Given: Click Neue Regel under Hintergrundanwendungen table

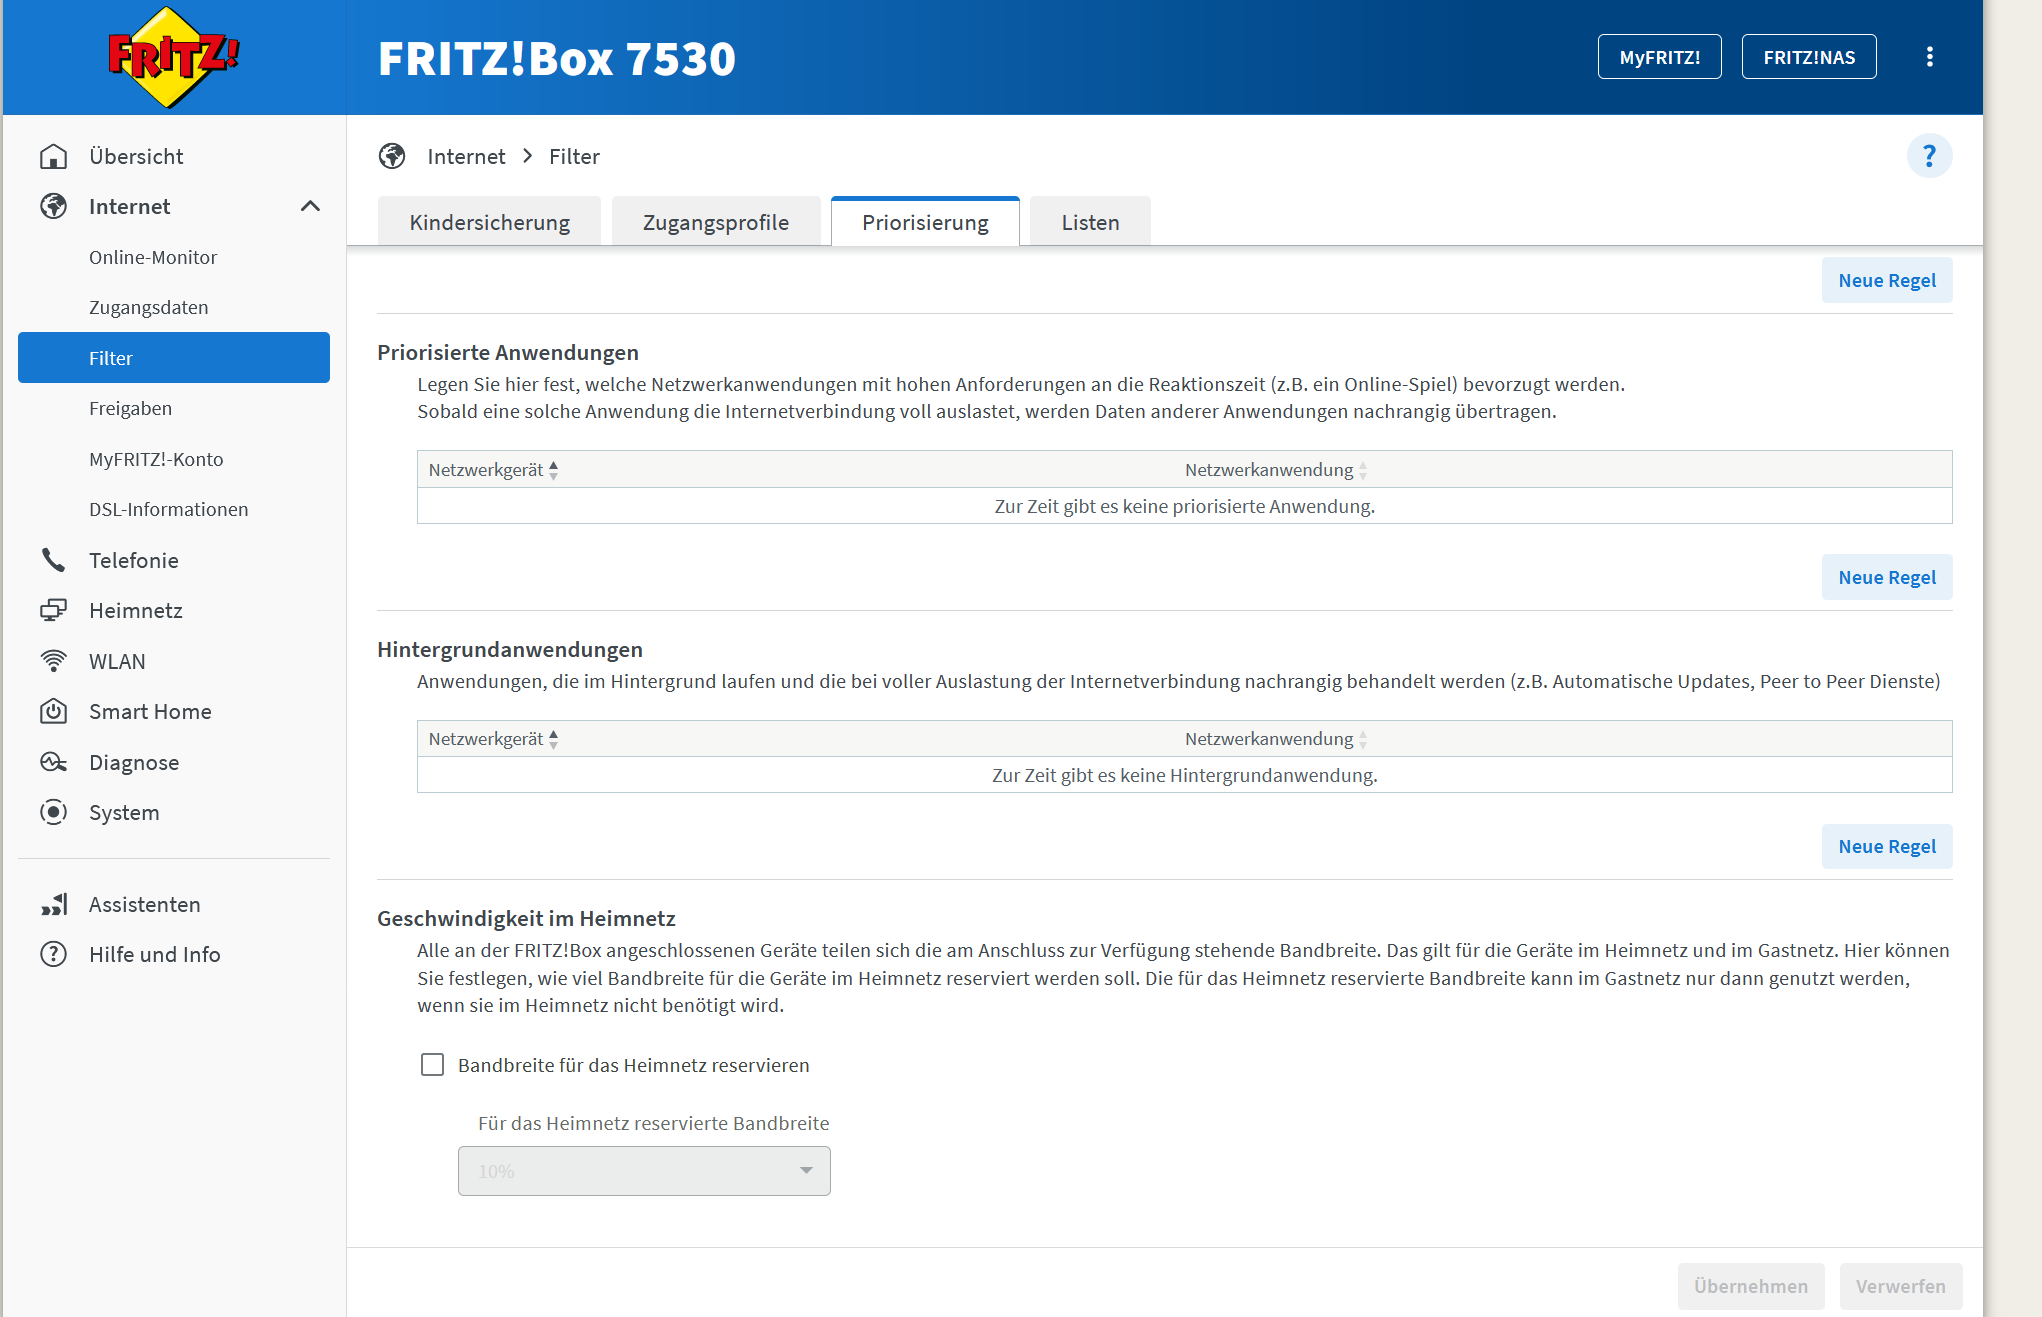Looking at the screenshot, I should (x=1886, y=846).
